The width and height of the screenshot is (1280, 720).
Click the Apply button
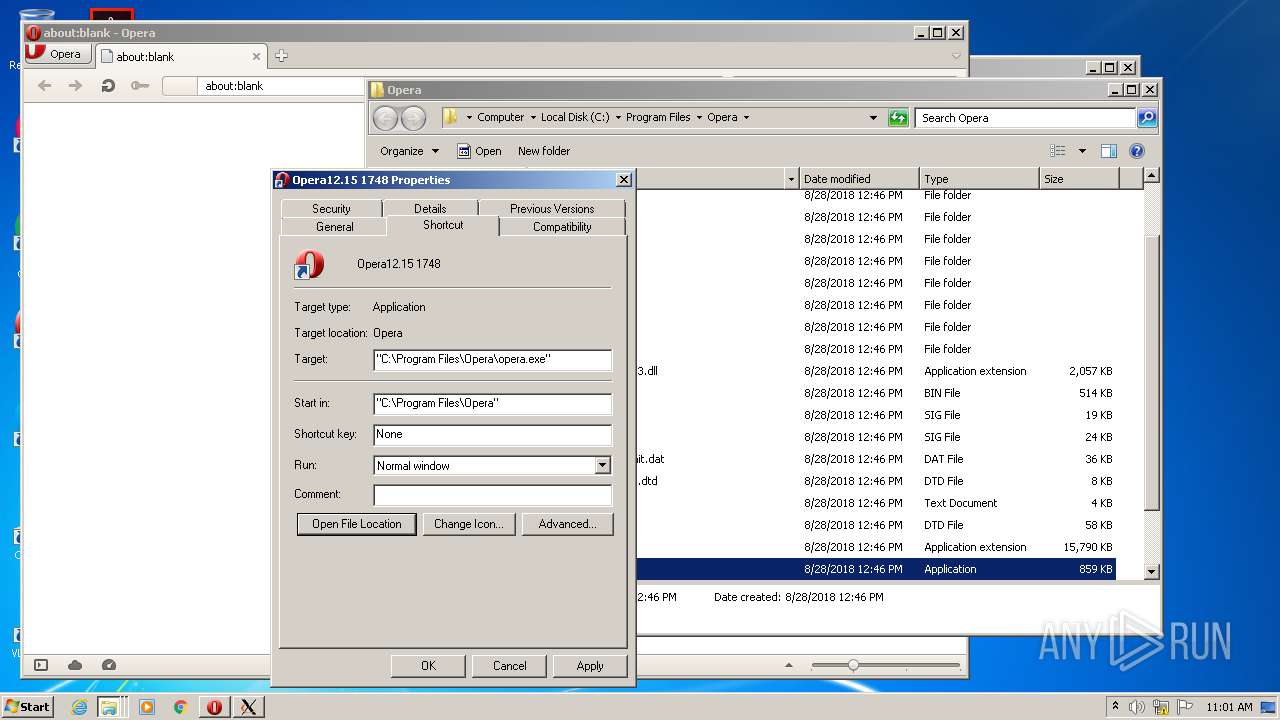point(590,666)
